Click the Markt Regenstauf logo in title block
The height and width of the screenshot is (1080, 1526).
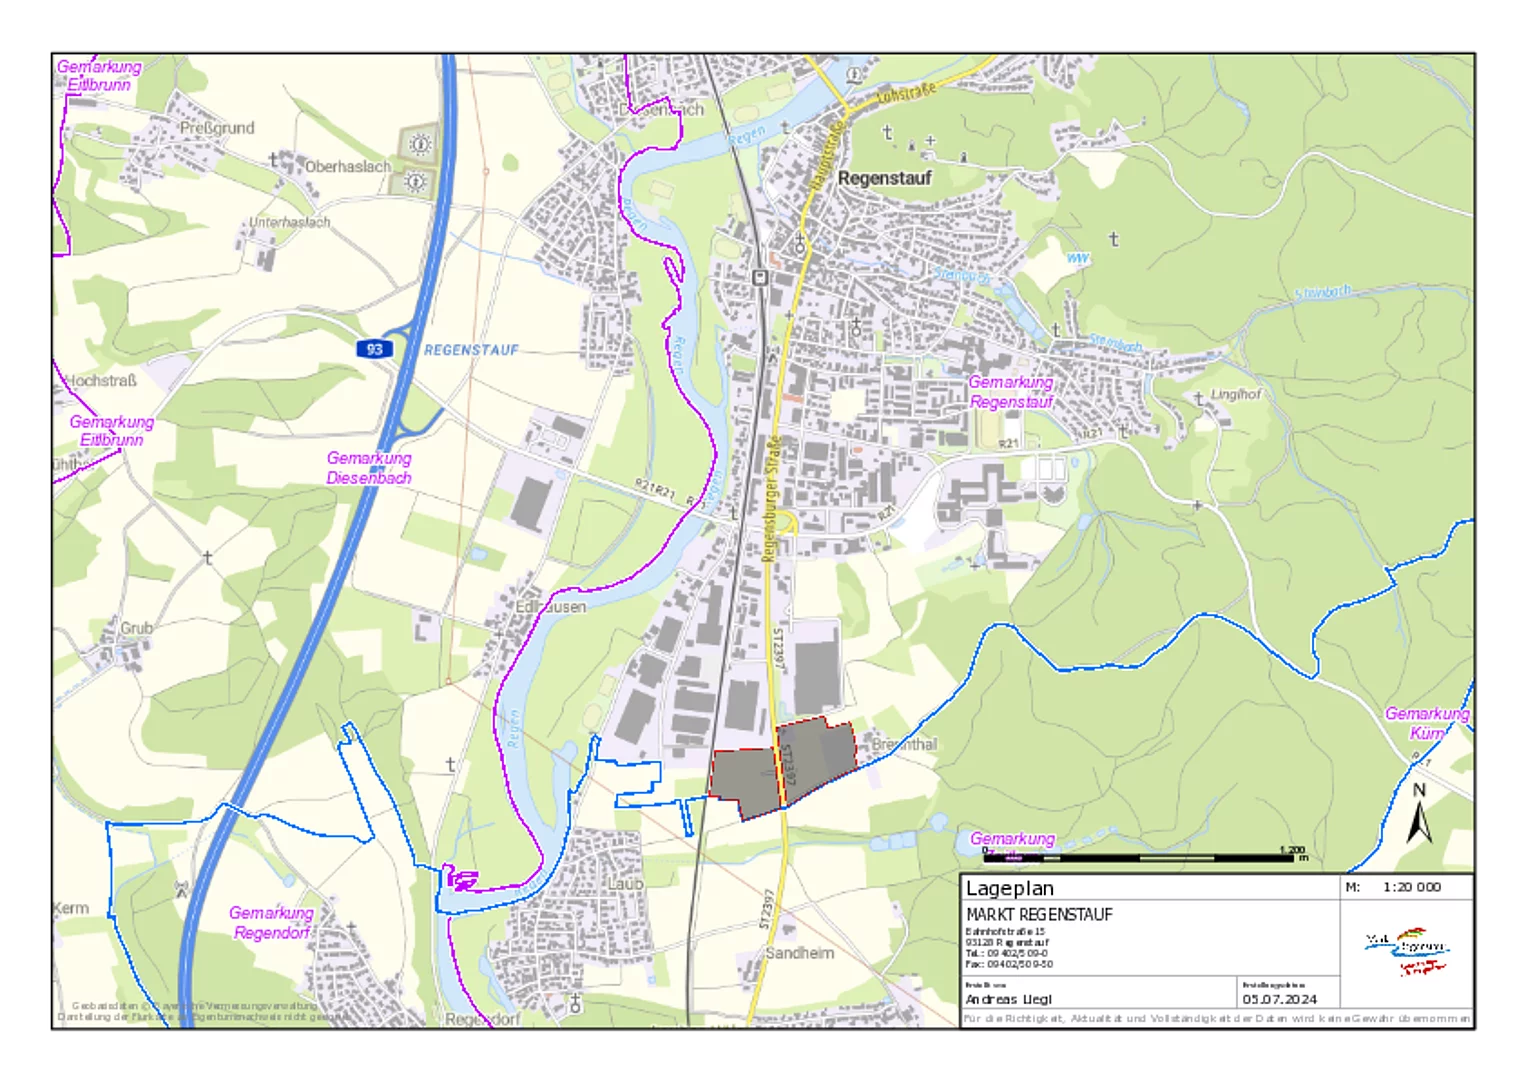(1406, 953)
